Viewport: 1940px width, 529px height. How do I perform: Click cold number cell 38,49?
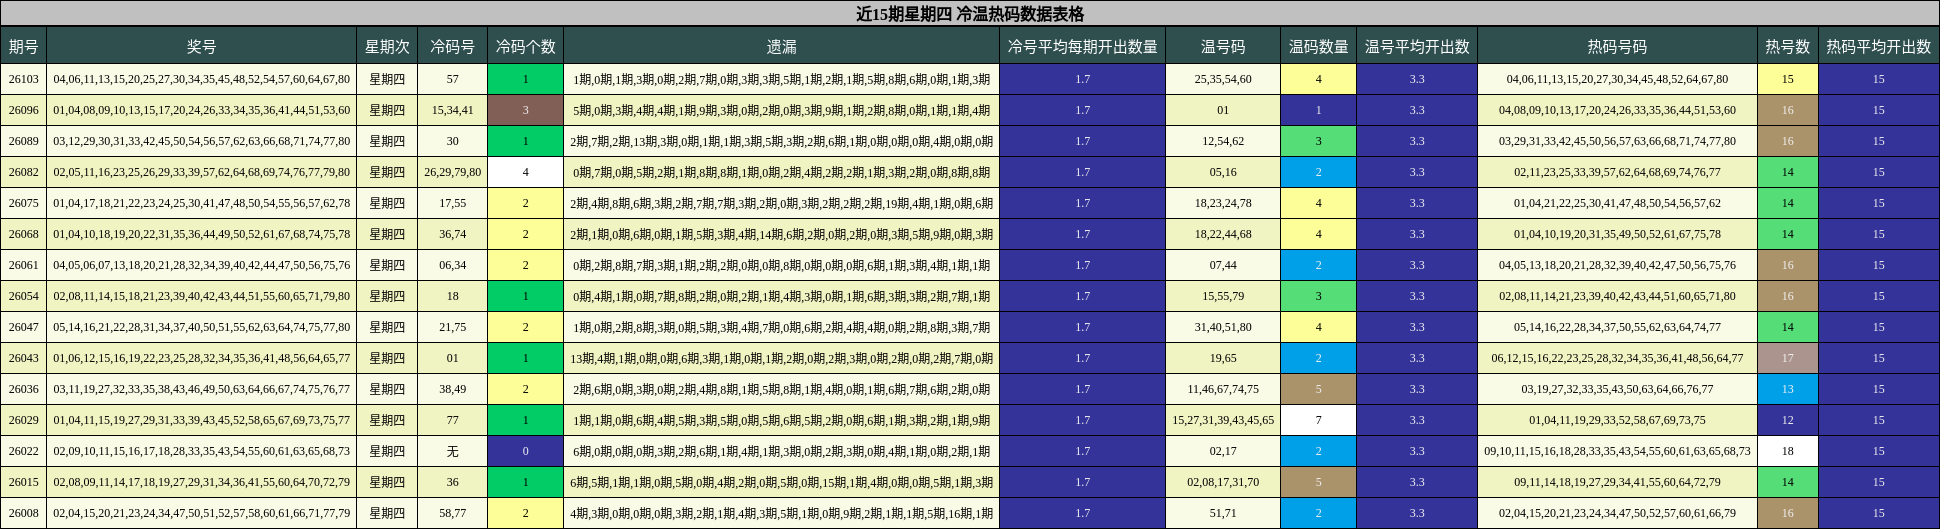[x=452, y=389]
